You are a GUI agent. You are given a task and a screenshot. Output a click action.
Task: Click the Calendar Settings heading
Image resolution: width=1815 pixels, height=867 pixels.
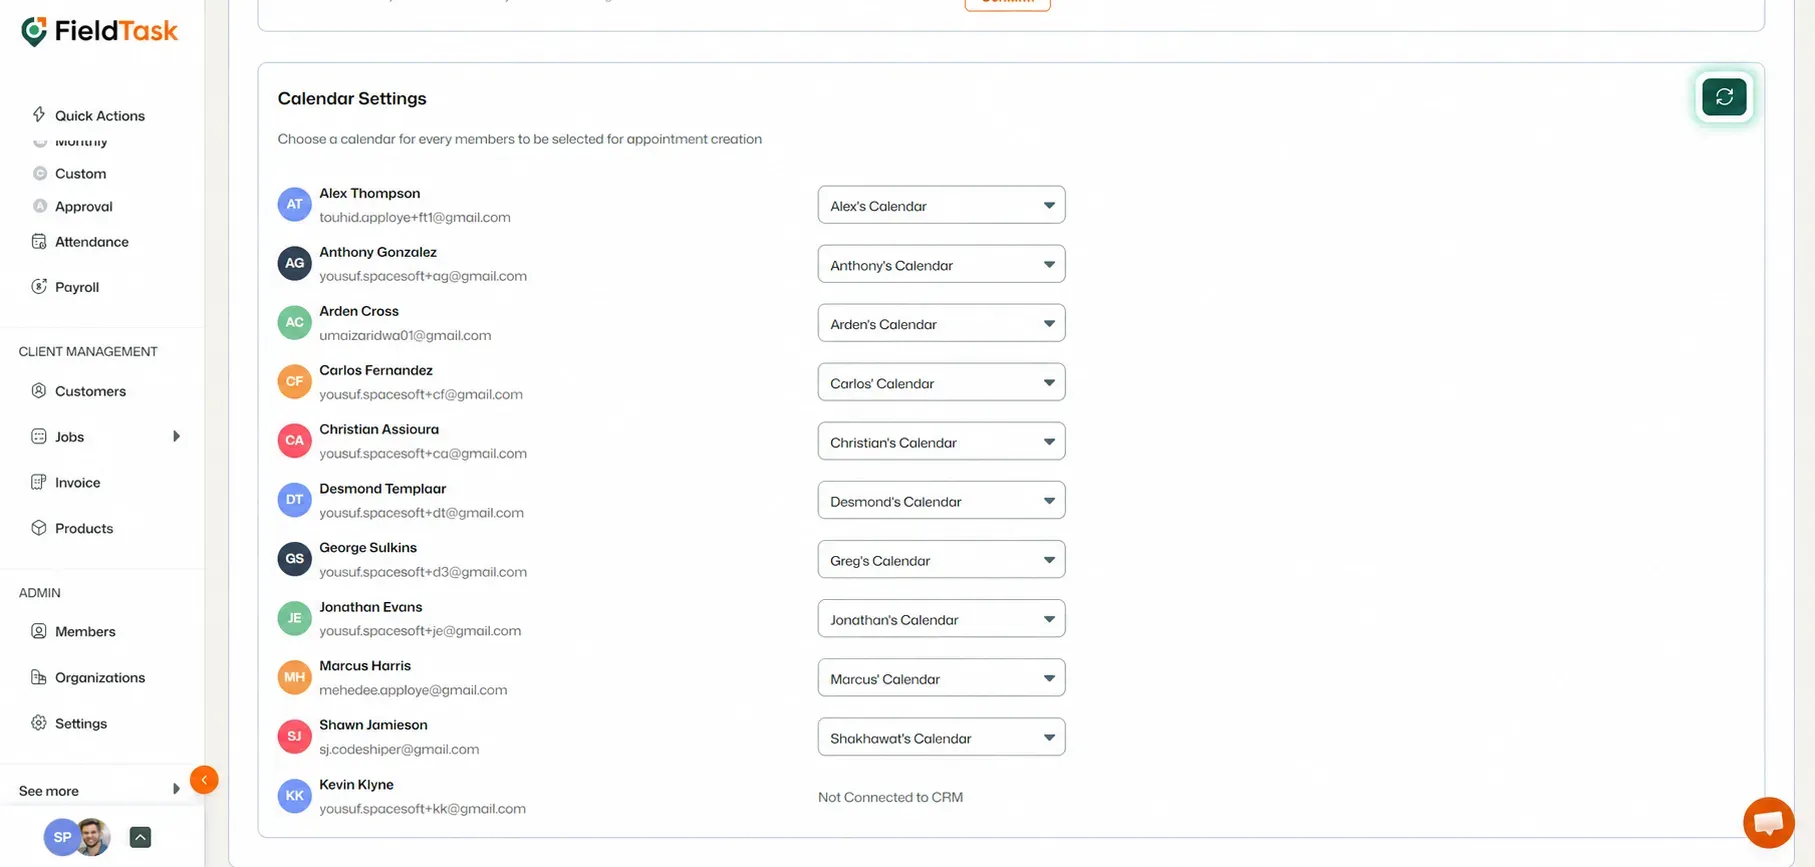pyautogui.click(x=352, y=98)
